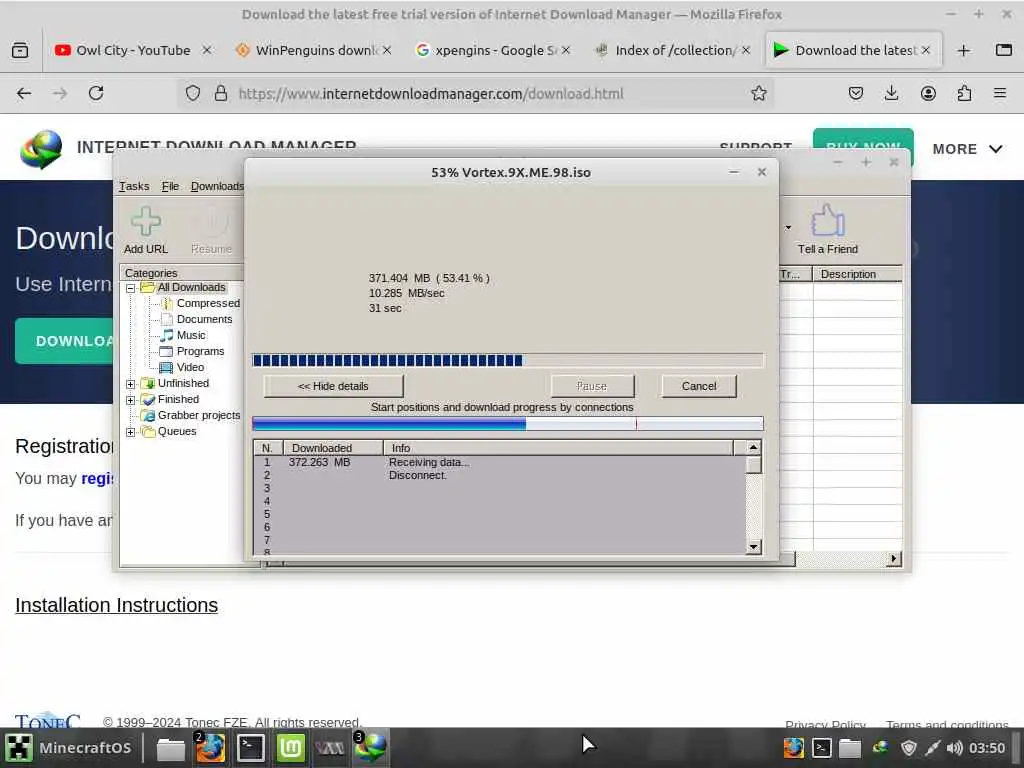Switch to the Firefox taskbar icon
The image size is (1024, 768).
click(x=210, y=748)
